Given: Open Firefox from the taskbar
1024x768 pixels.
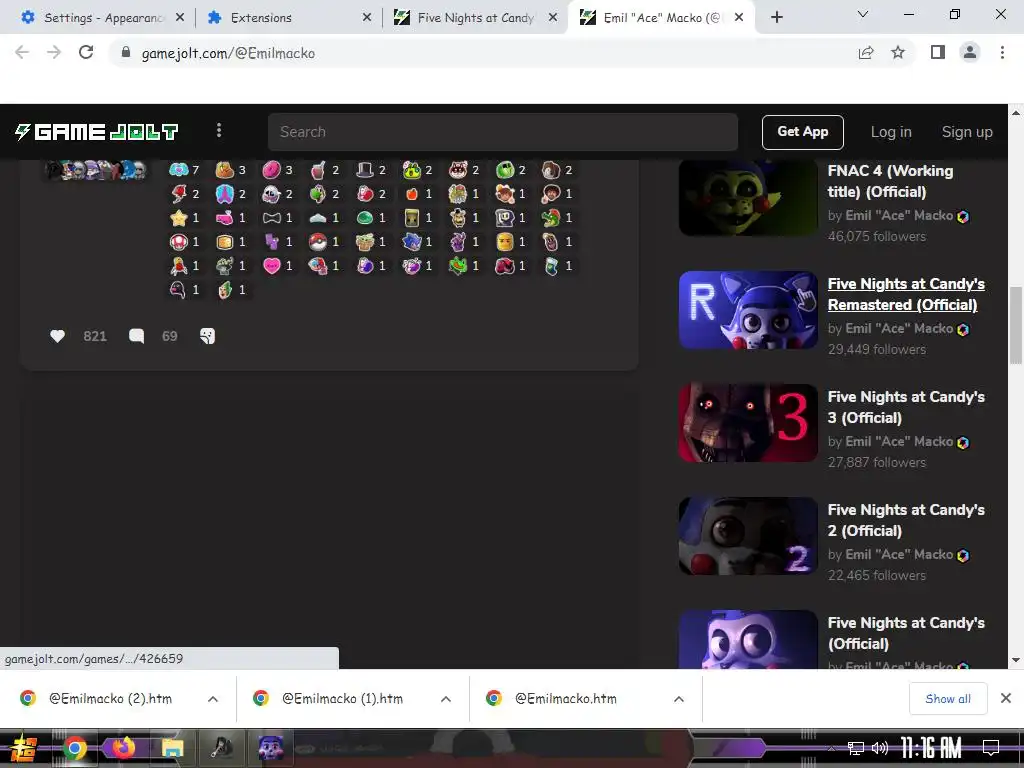Looking at the screenshot, I should point(123,748).
